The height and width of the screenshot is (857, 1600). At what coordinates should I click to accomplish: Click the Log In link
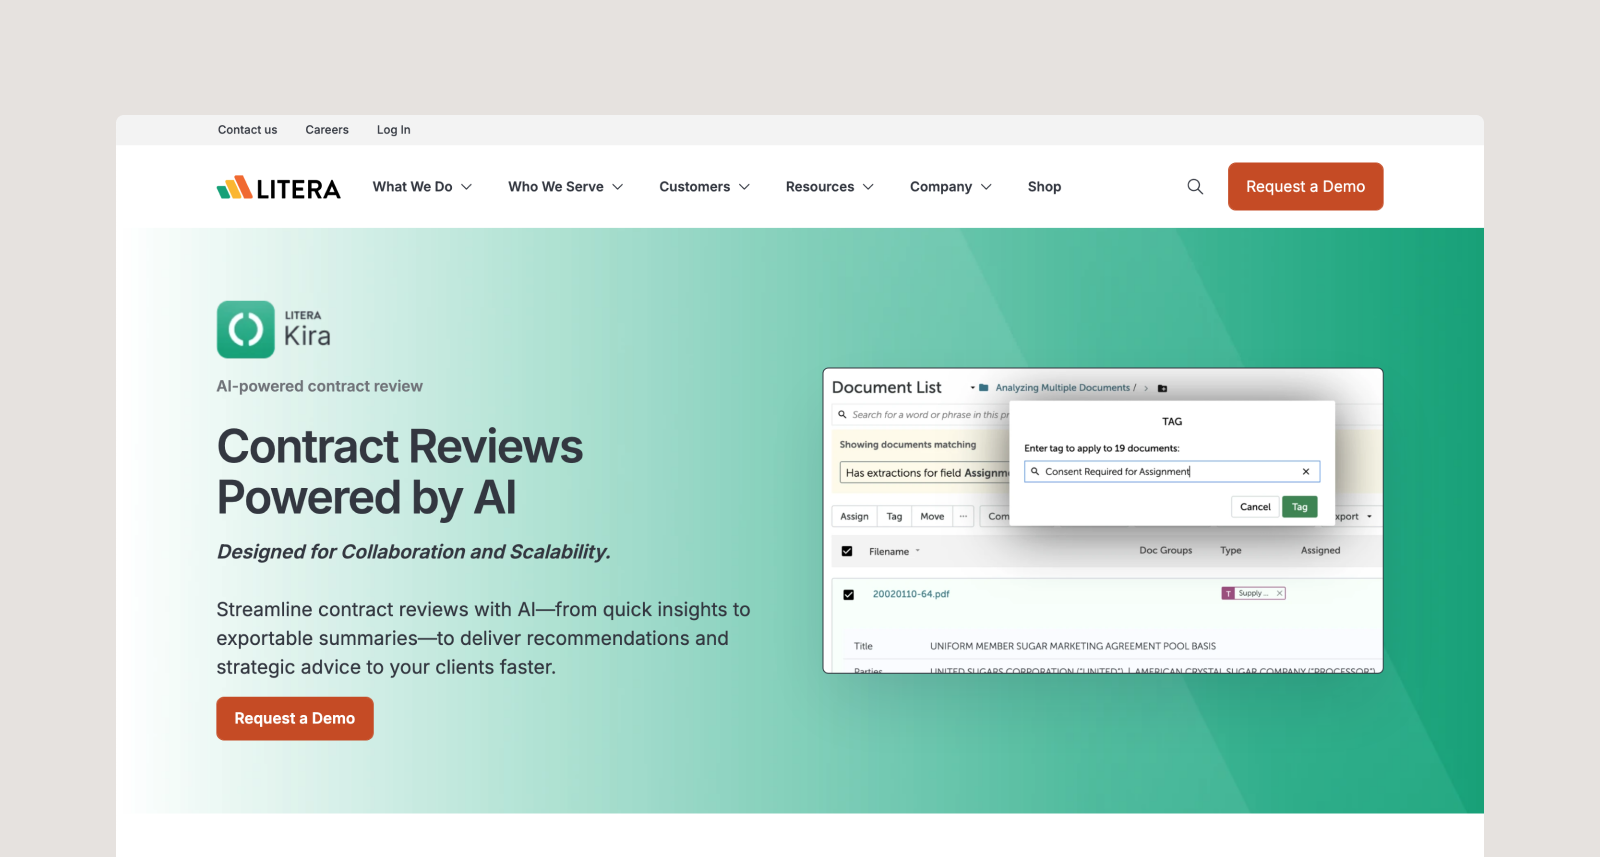tap(393, 130)
